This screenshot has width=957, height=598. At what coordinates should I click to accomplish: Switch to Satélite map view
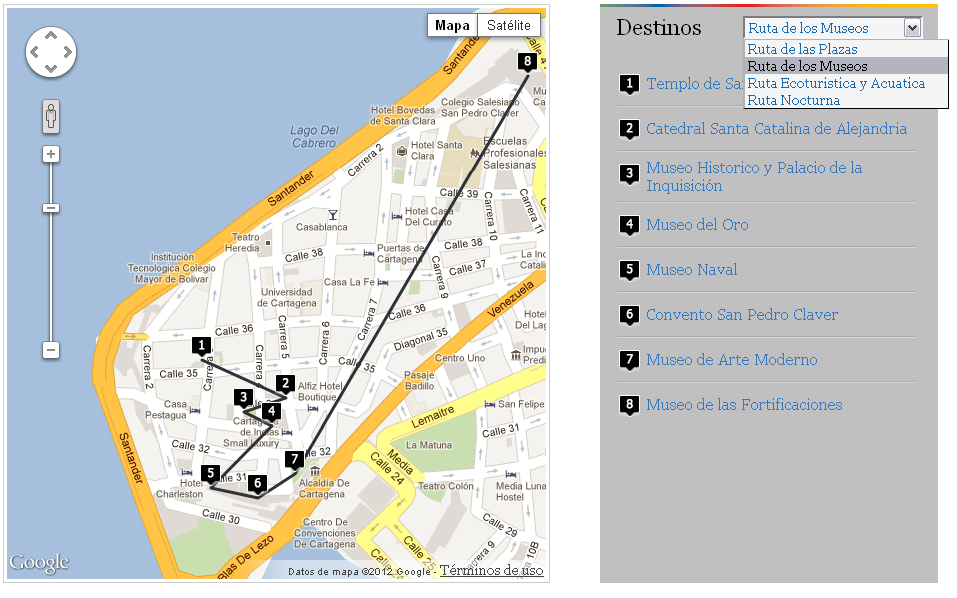pyautogui.click(x=508, y=25)
